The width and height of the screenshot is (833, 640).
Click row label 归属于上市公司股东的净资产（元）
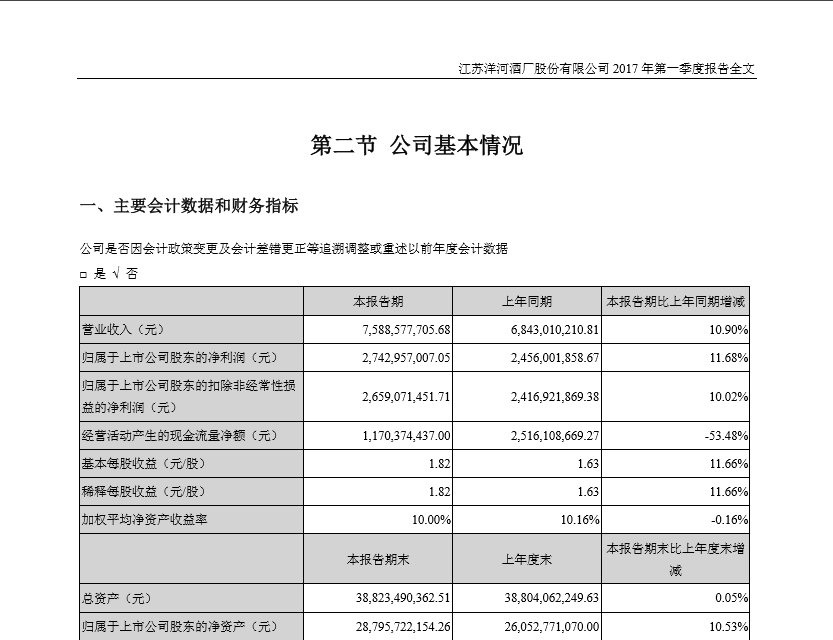point(180,627)
